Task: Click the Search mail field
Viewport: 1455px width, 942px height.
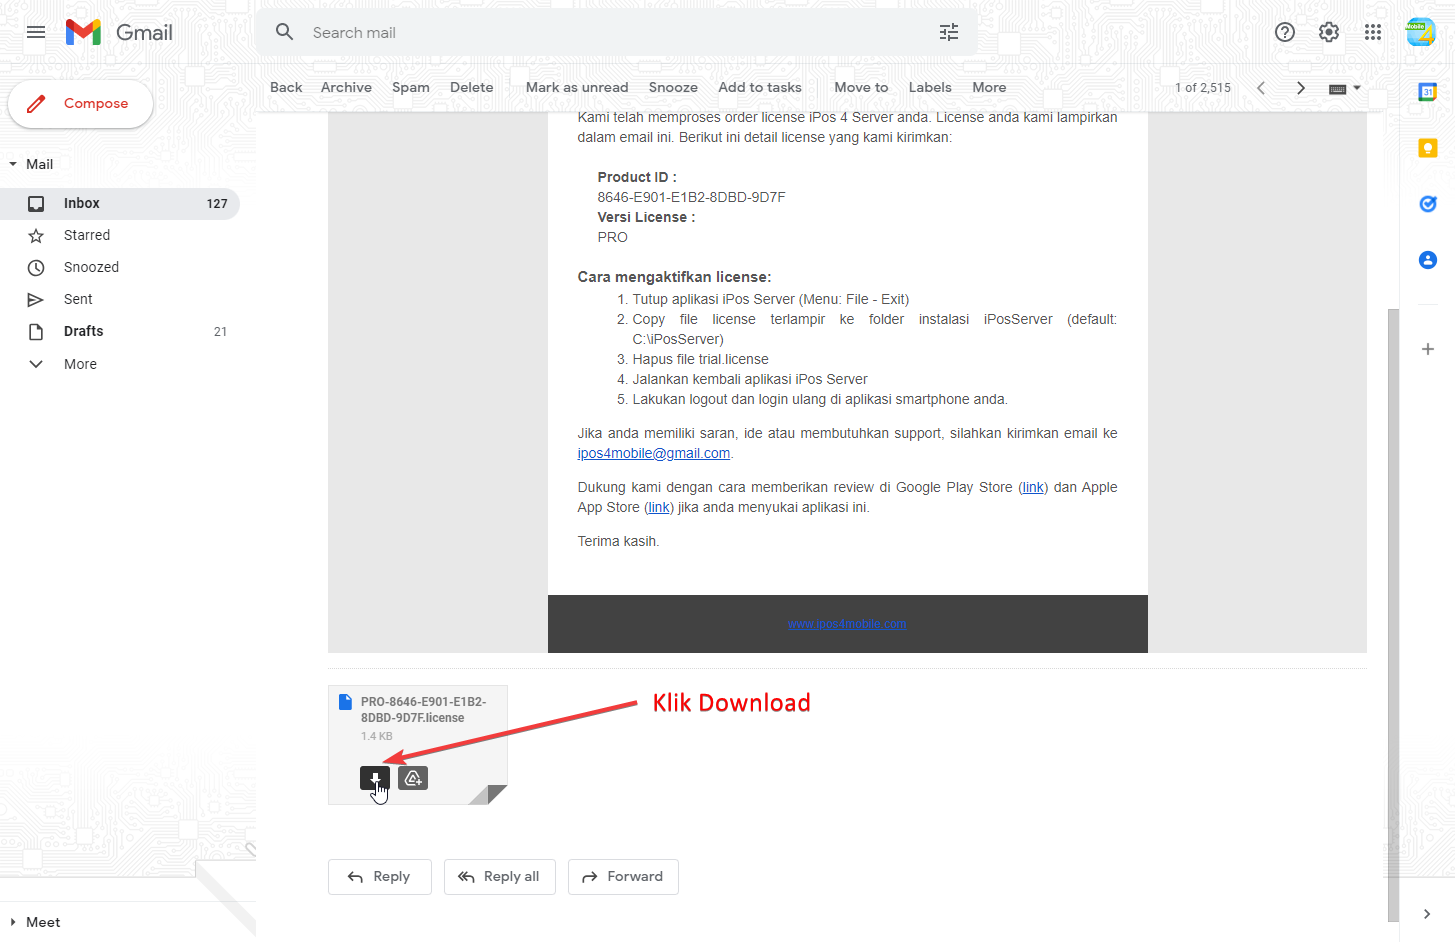Action: click(616, 32)
